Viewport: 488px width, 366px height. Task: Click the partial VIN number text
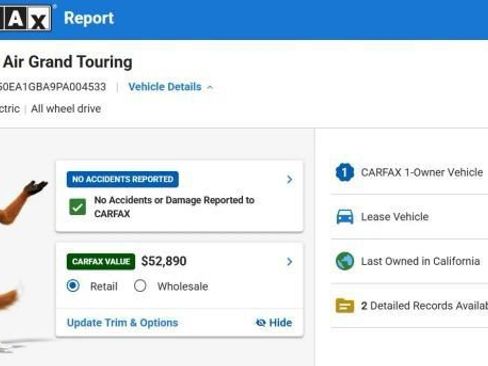(x=53, y=87)
